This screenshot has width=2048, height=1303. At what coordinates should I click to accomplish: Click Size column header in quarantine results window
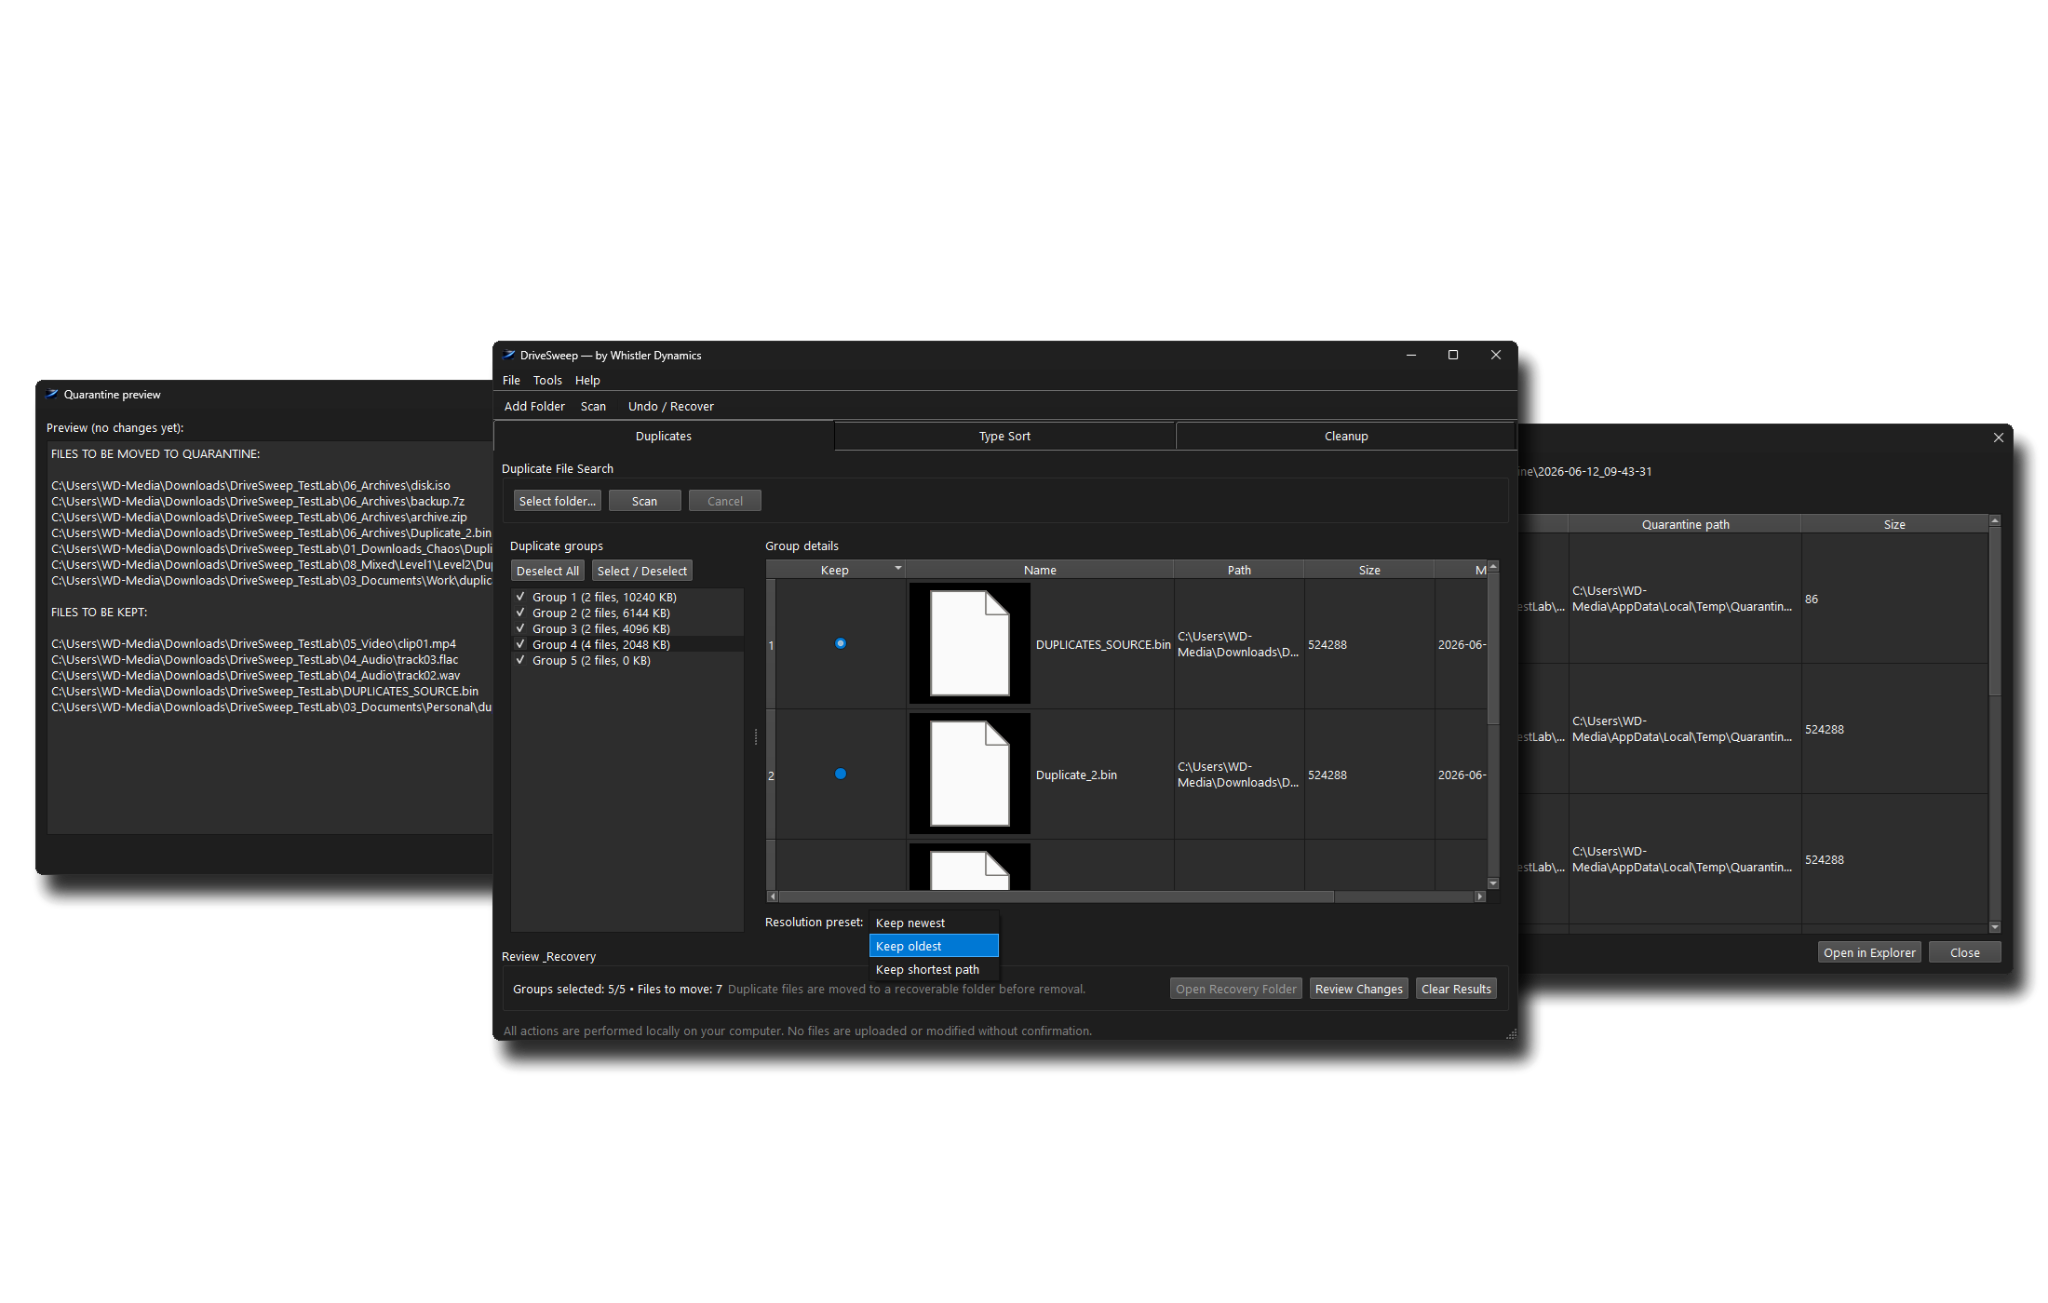tap(1894, 524)
